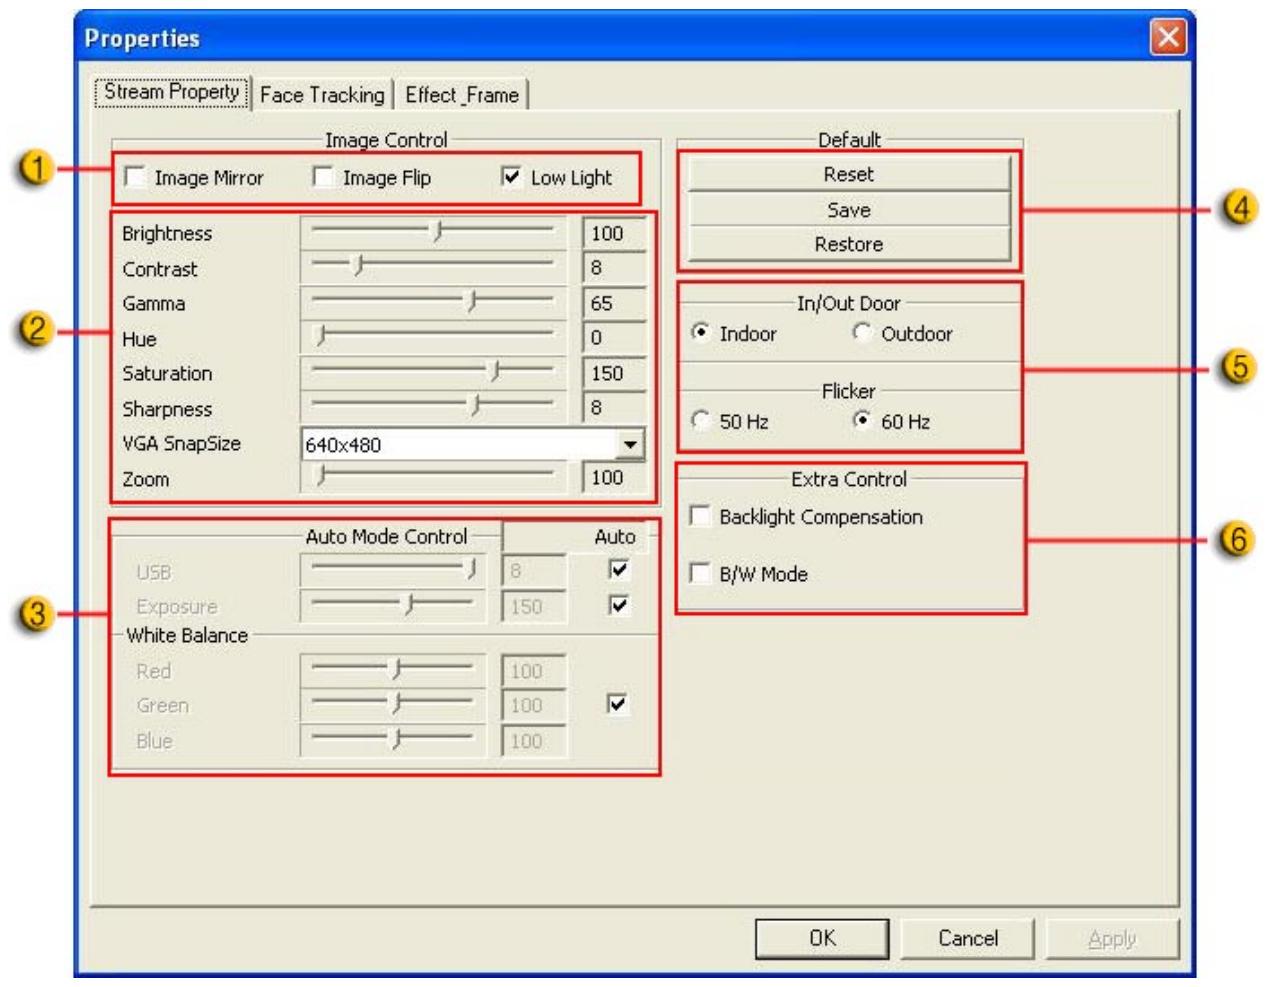Image resolution: width=1268 pixels, height=987 pixels.
Task: Open the Effect_Frame tab
Action: pyautogui.click(x=461, y=95)
